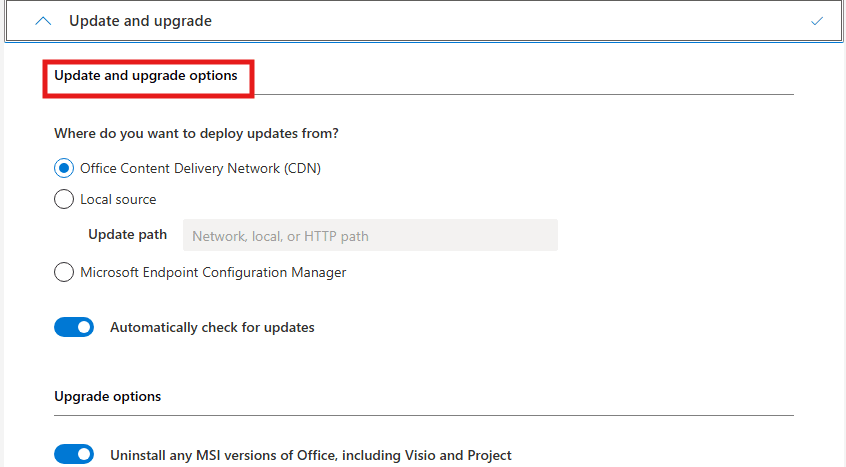Image resolution: width=846 pixels, height=467 pixels.
Task: Click the Update and upgrade options heading
Action: point(146,75)
